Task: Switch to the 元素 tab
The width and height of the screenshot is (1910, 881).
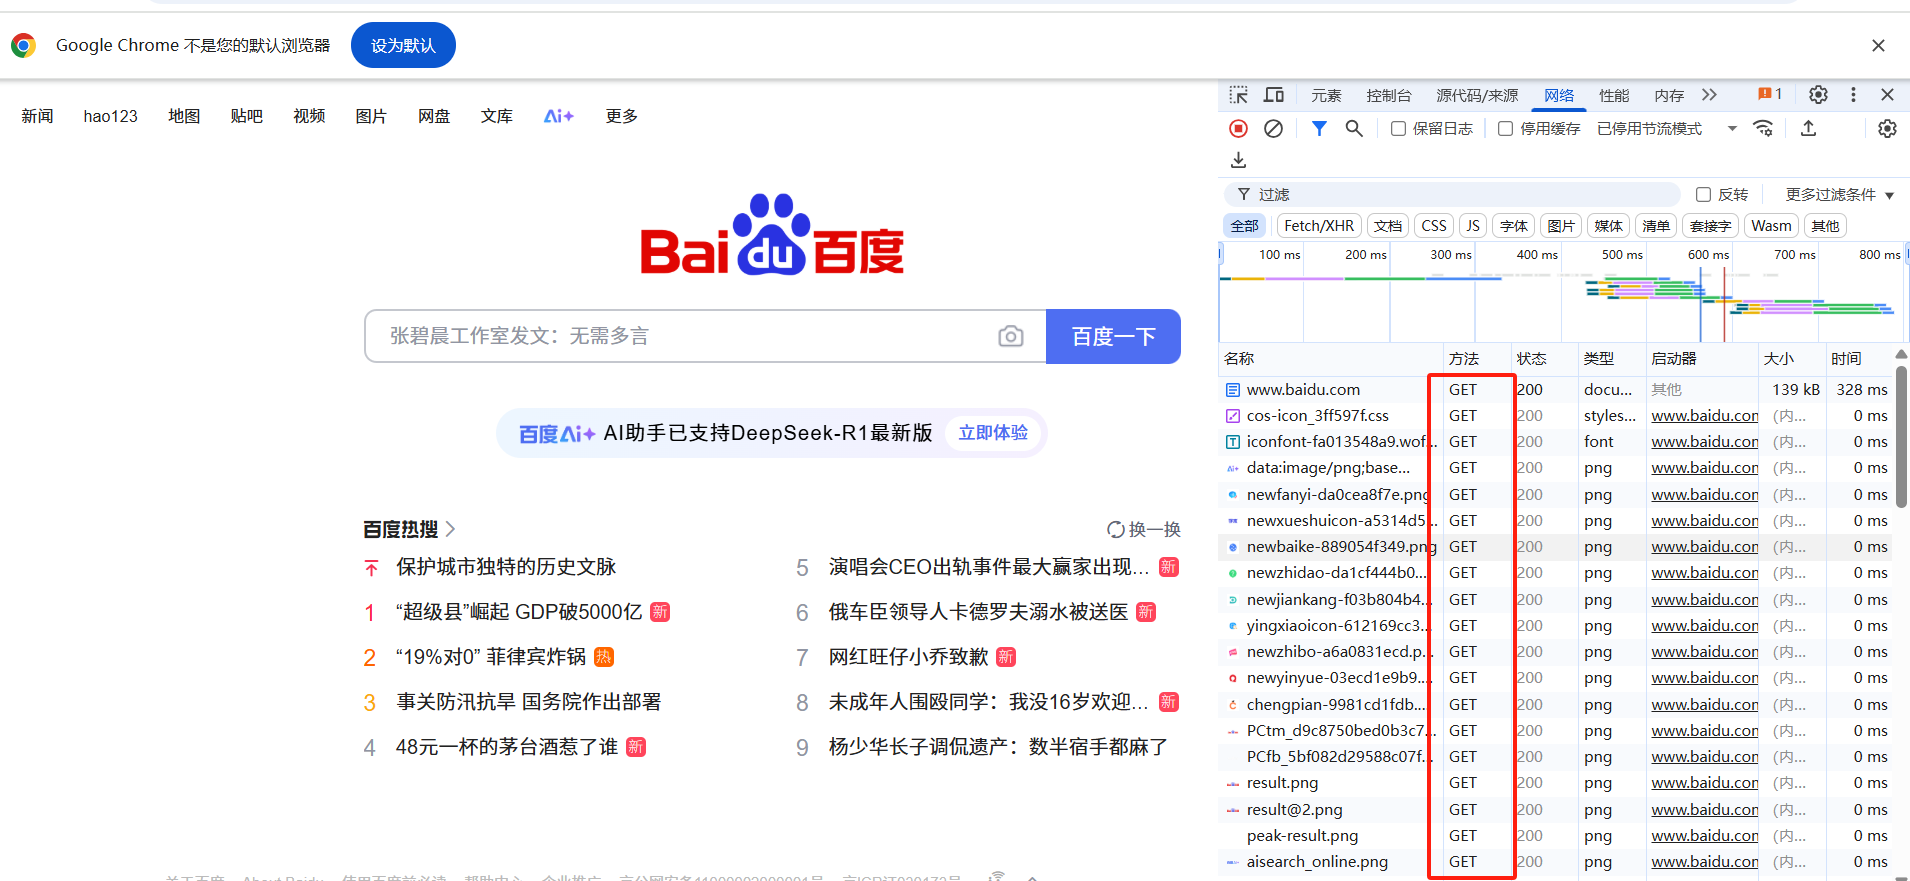Action: (x=1326, y=95)
